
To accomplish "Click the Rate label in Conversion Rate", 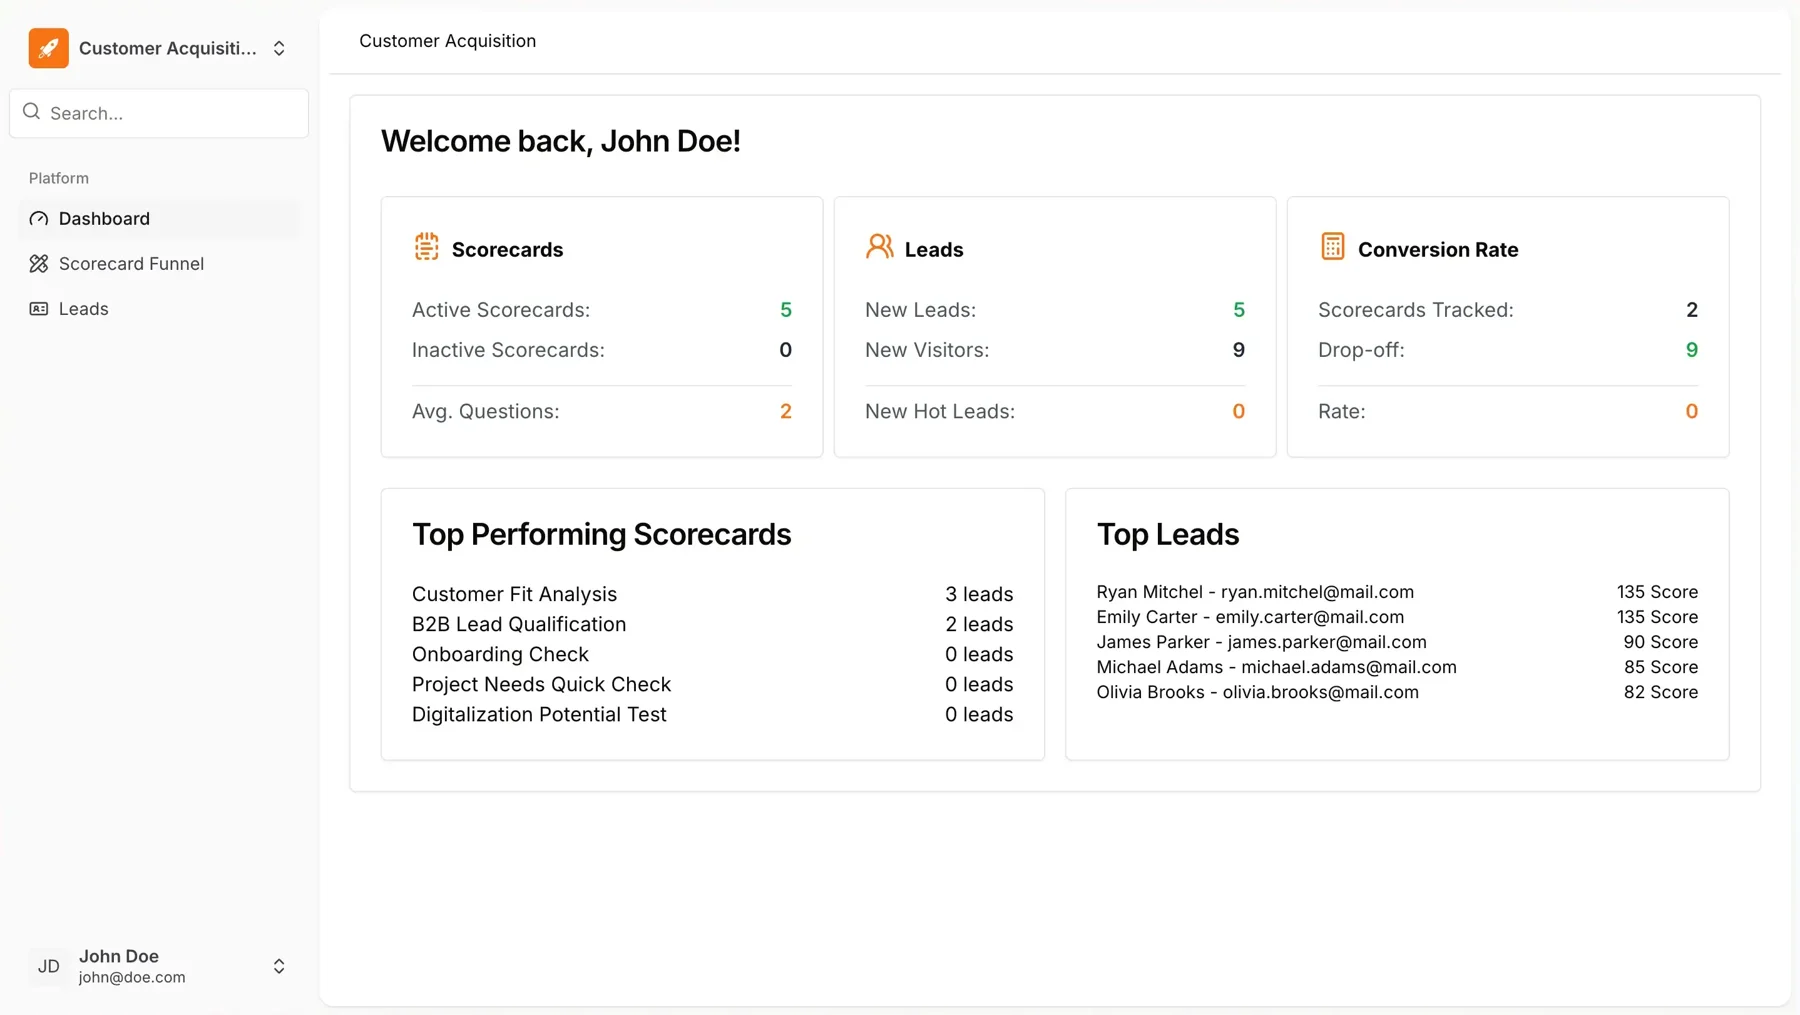I will 1342,411.
